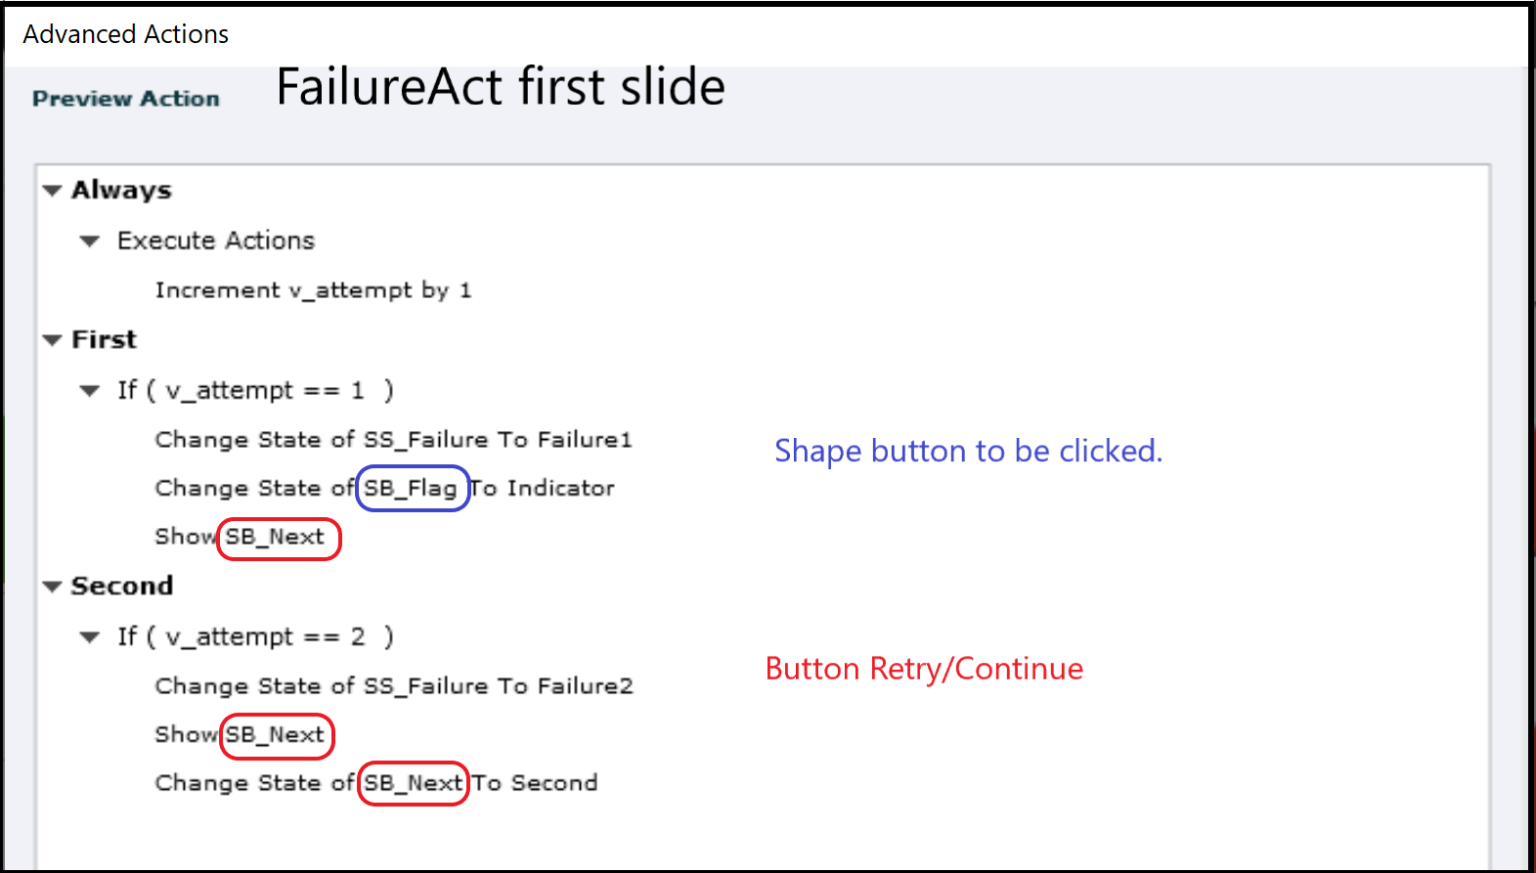Click the red-circled SB_Next in Show action
Viewport: 1536px width, 873px height.
pyautogui.click(x=279, y=538)
